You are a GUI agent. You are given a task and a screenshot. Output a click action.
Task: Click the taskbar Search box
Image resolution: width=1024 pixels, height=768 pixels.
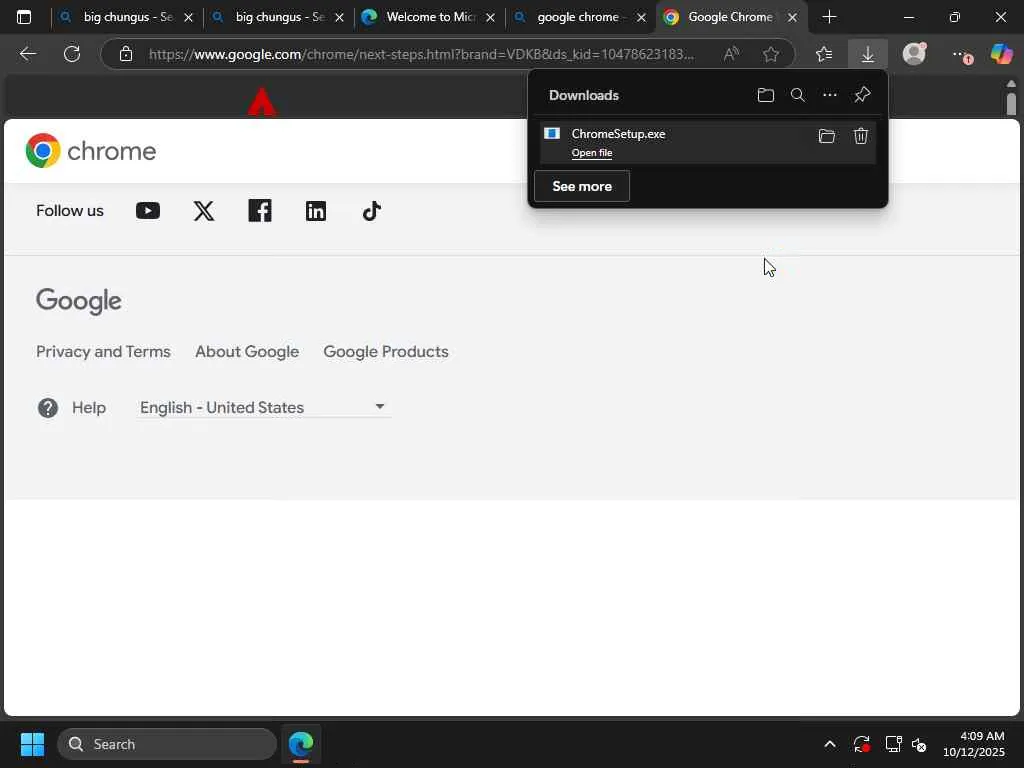coord(167,744)
